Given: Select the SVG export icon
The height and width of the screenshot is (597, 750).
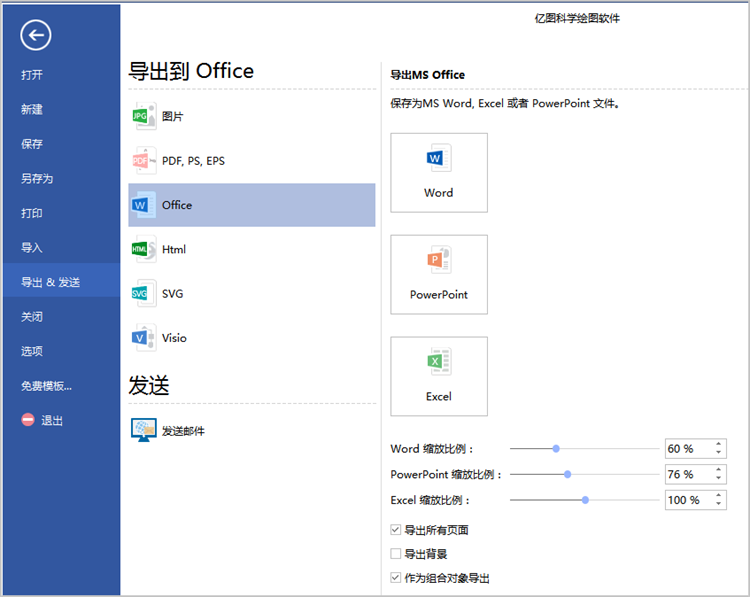Looking at the screenshot, I should point(144,293).
